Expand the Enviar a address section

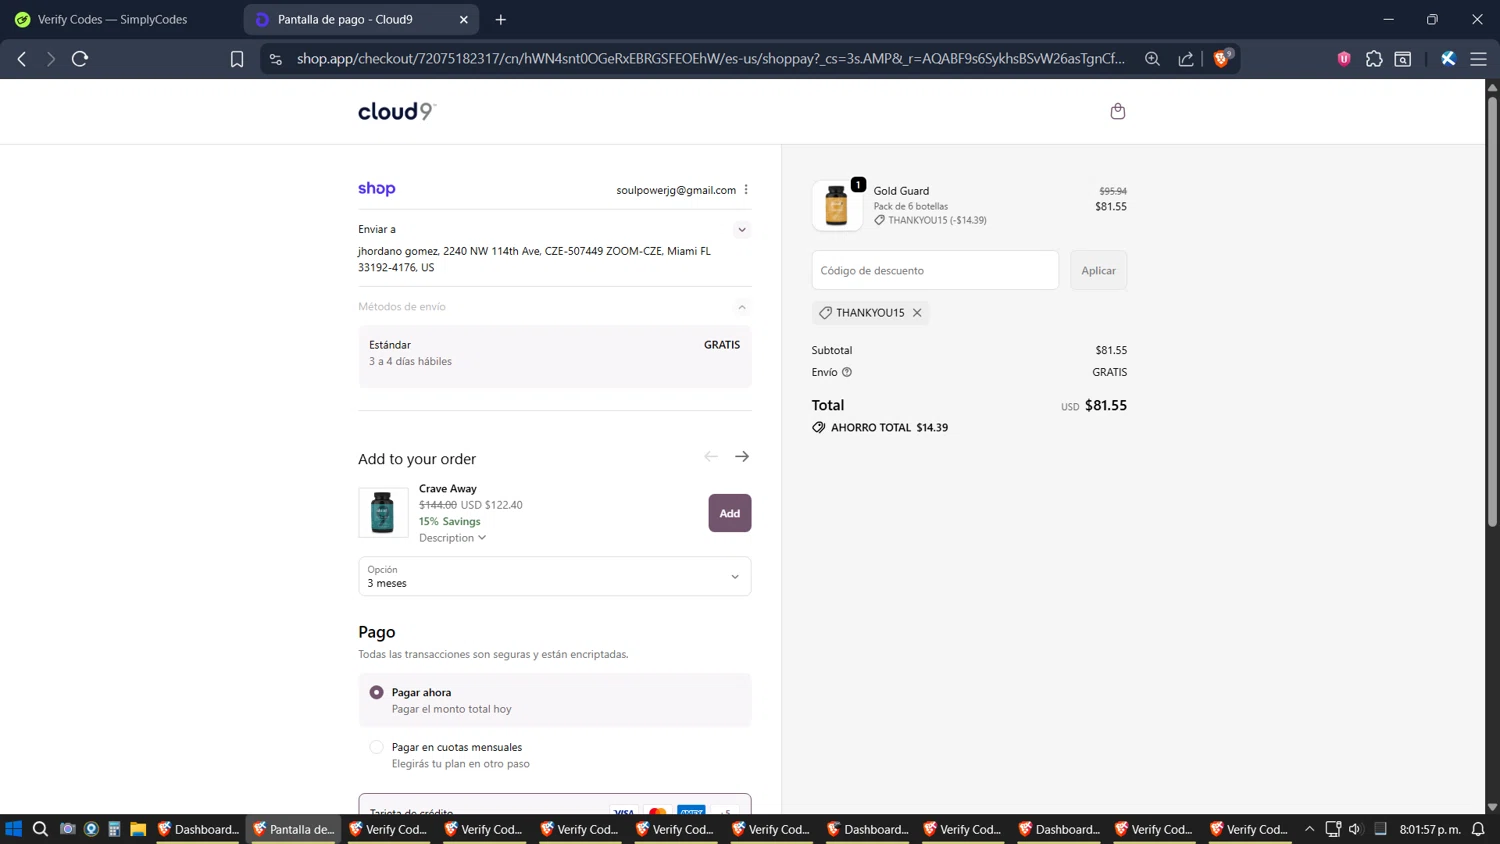(742, 230)
